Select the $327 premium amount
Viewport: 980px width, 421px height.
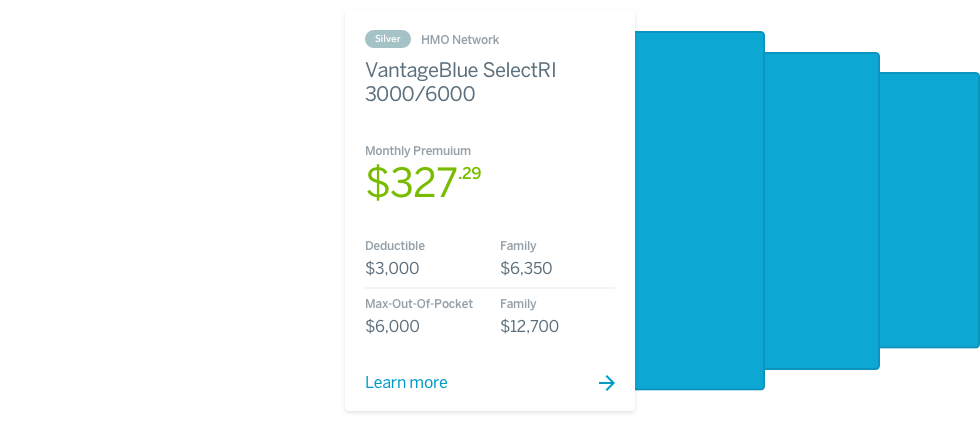pyautogui.click(x=411, y=183)
